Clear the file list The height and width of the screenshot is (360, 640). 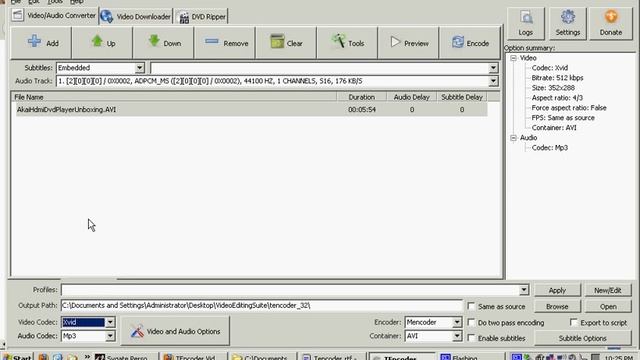pos(286,43)
